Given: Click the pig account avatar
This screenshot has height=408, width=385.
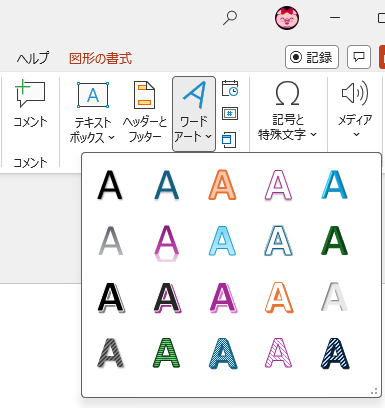Looking at the screenshot, I should 287,18.
